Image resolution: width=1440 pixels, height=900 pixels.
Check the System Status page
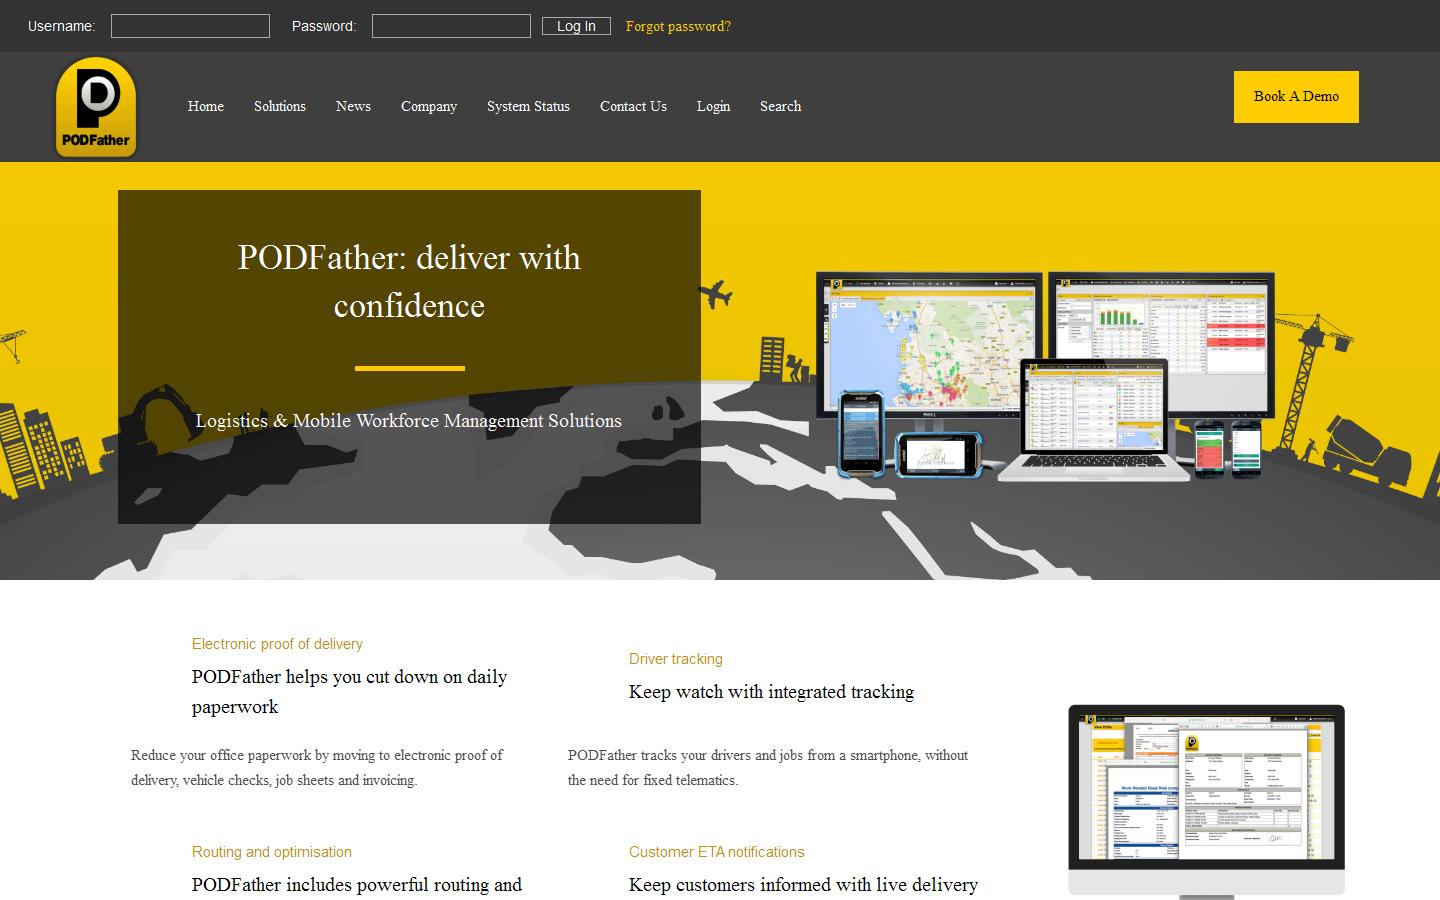coord(528,107)
